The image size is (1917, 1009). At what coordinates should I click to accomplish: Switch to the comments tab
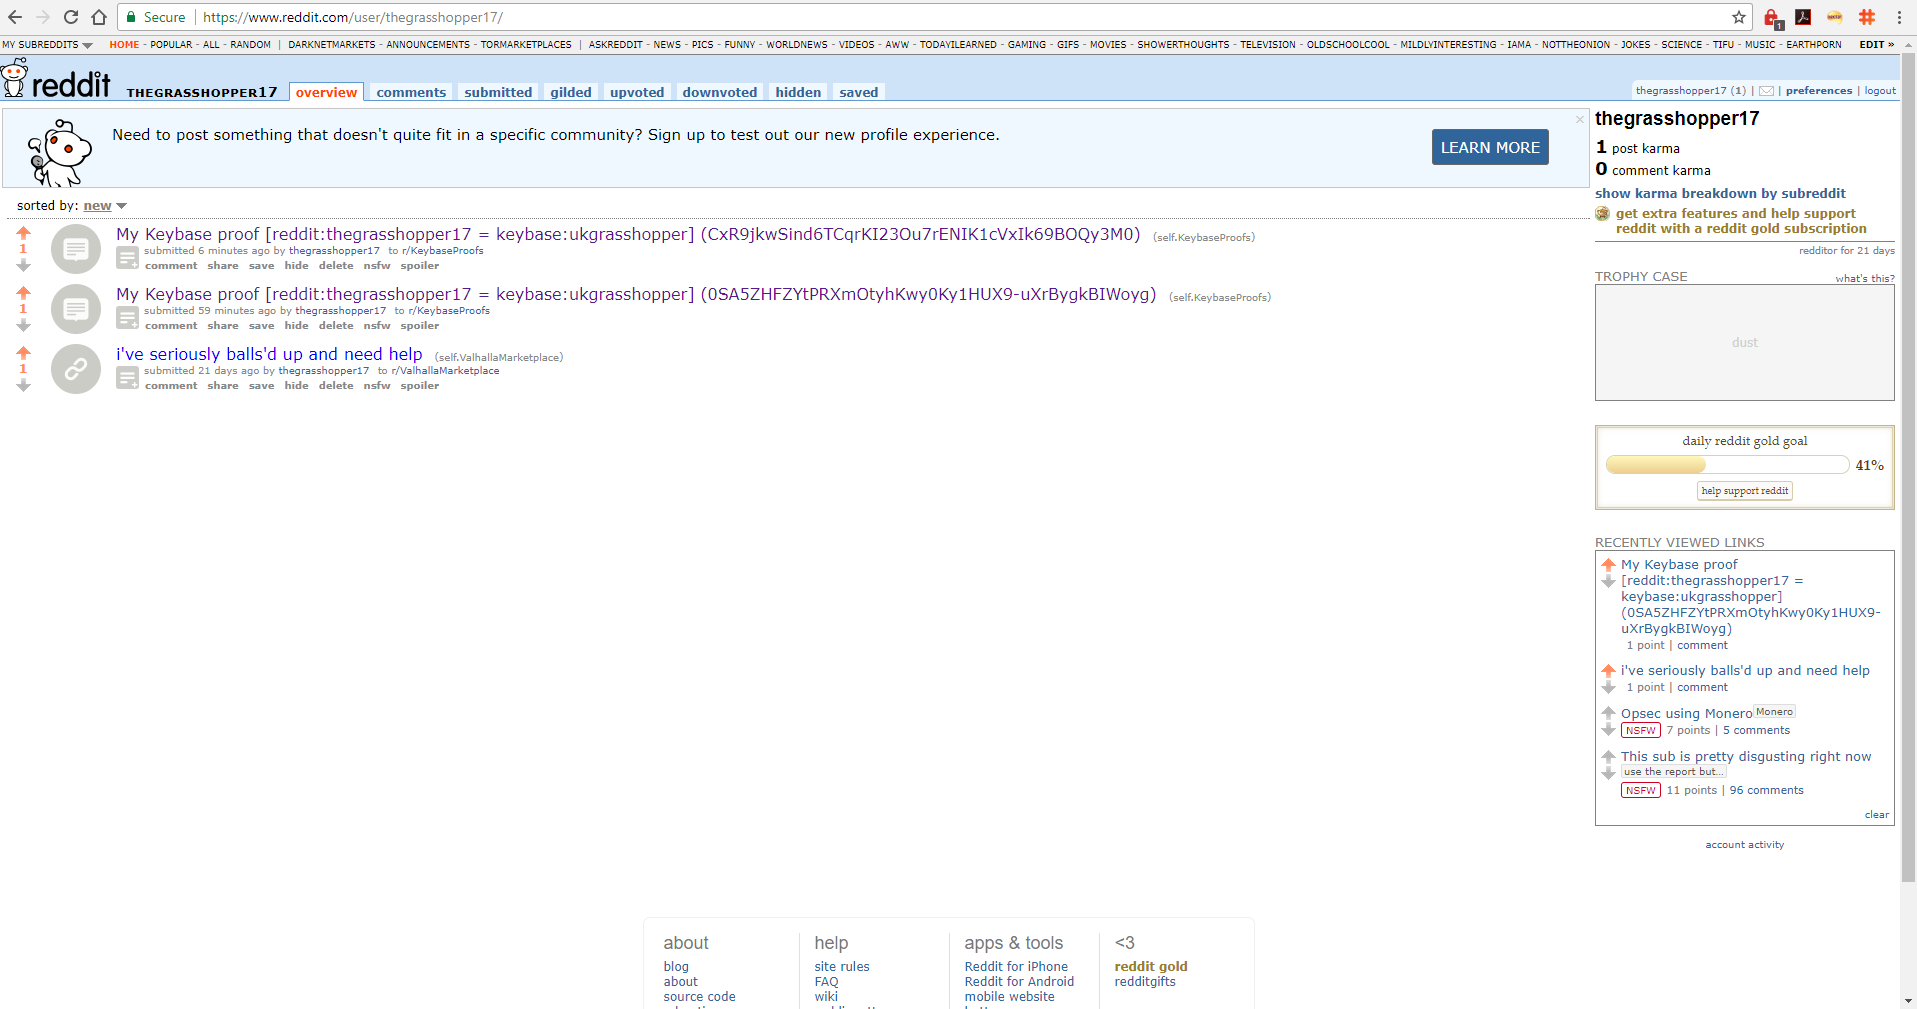point(411,92)
